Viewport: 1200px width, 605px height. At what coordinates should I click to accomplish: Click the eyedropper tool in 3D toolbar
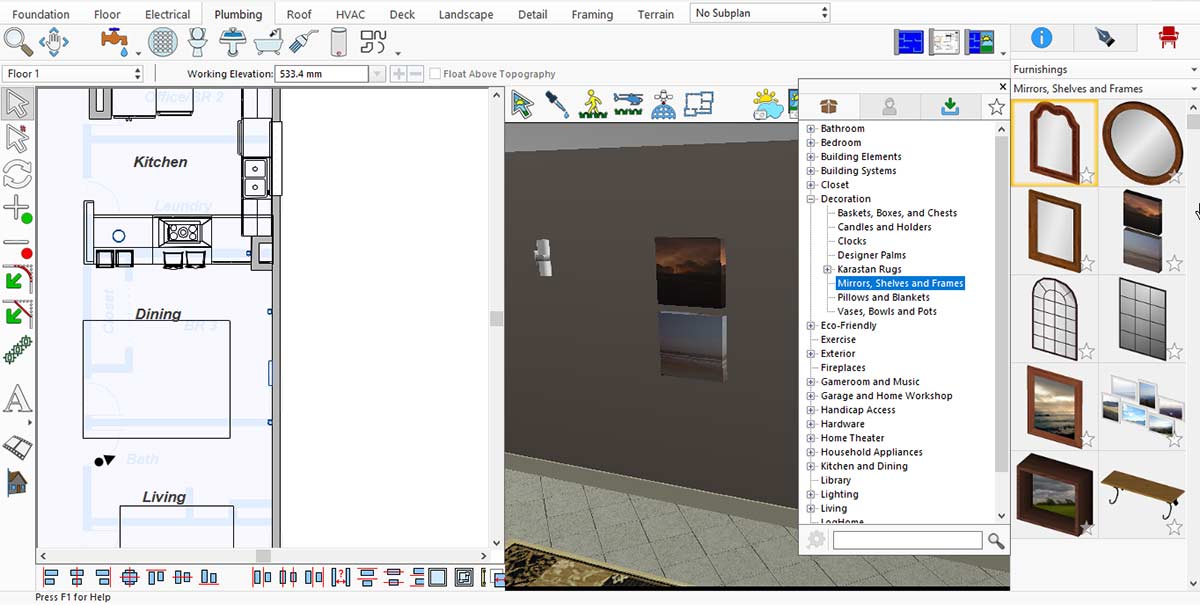(557, 104)
